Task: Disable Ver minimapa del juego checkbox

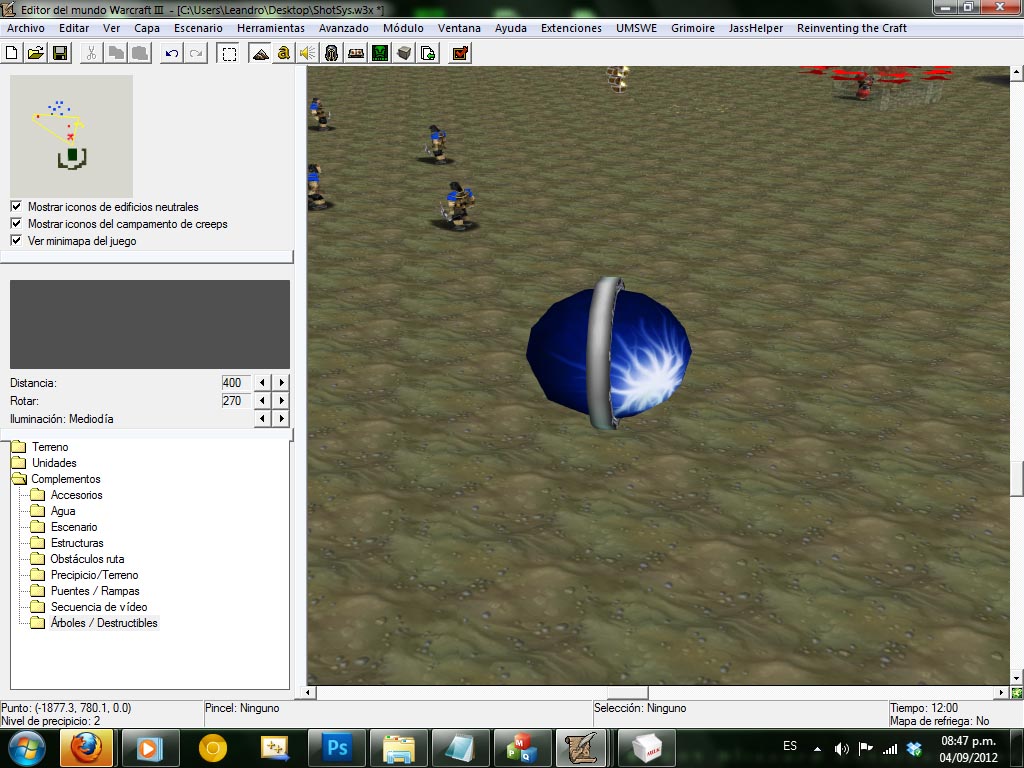Action: click(16, 240)
